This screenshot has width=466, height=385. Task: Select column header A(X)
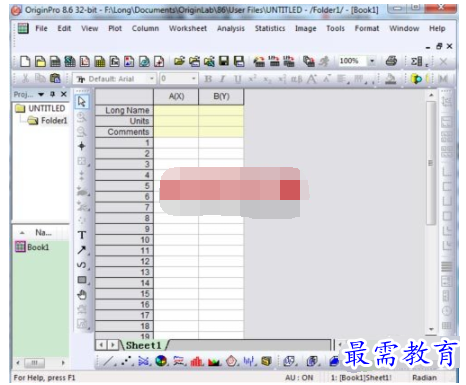point(176,97)
